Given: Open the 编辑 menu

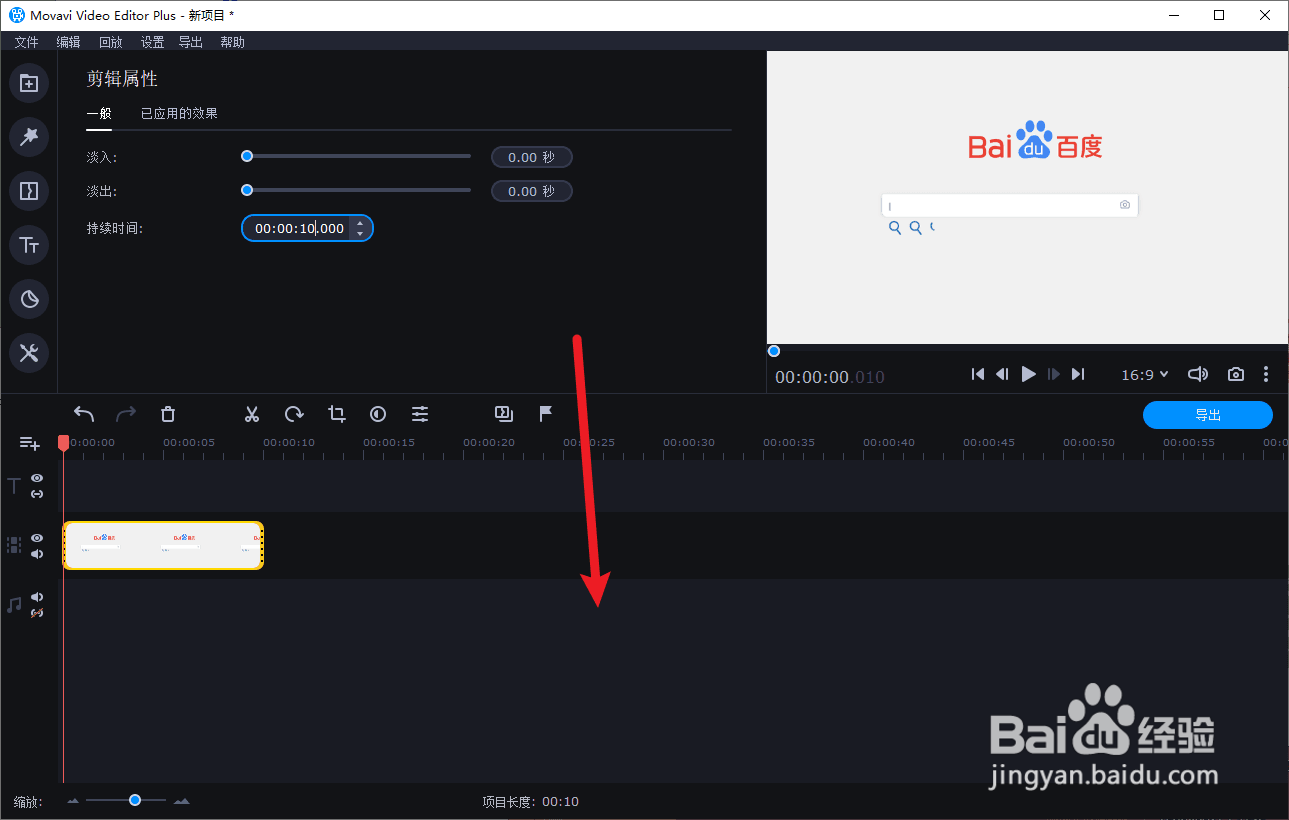Looking at the screenshot, I should [68, 42].
